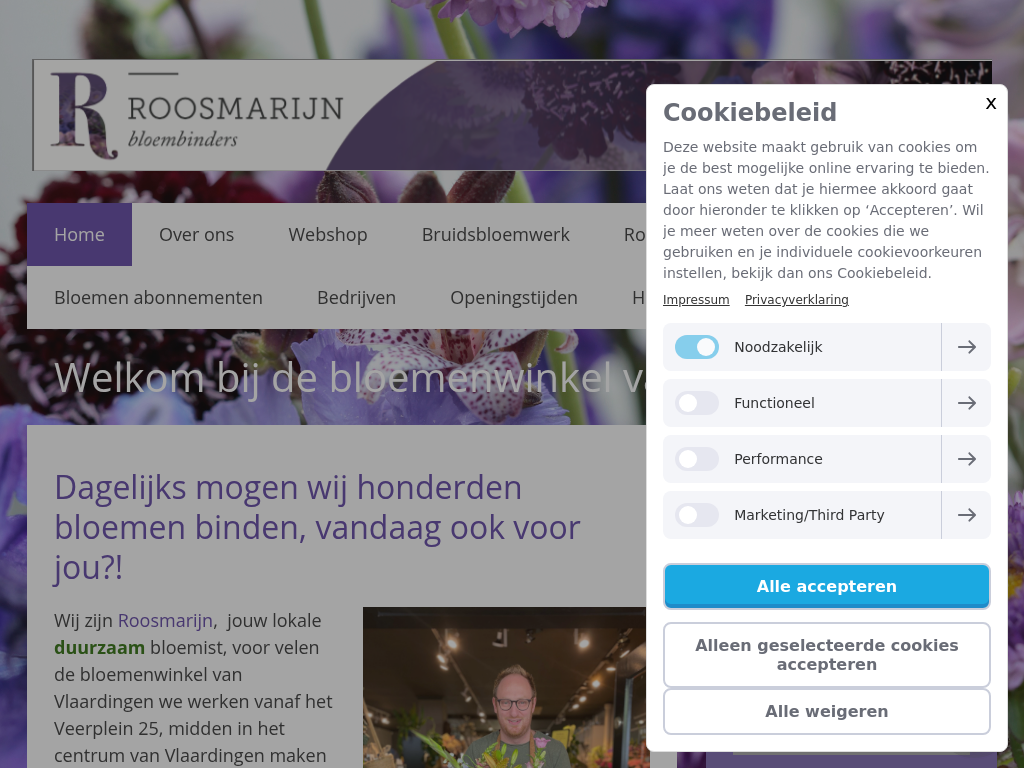This screenshot has width=1024, height=768.
Task: Enable the Functioneel cookies switch
Action: [697, 403]
